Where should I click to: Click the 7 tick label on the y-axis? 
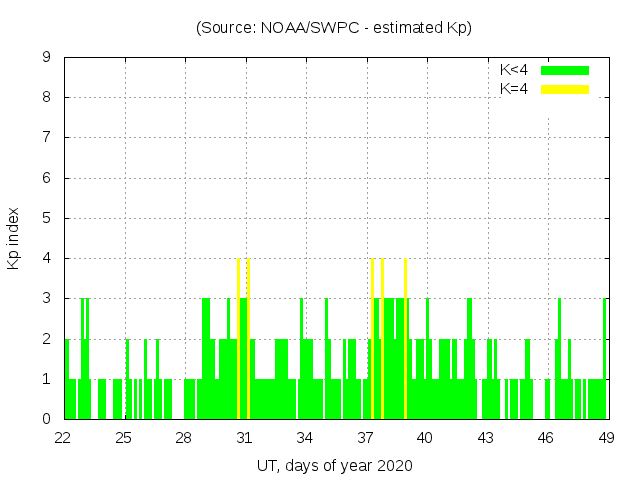tap(46, 137)
